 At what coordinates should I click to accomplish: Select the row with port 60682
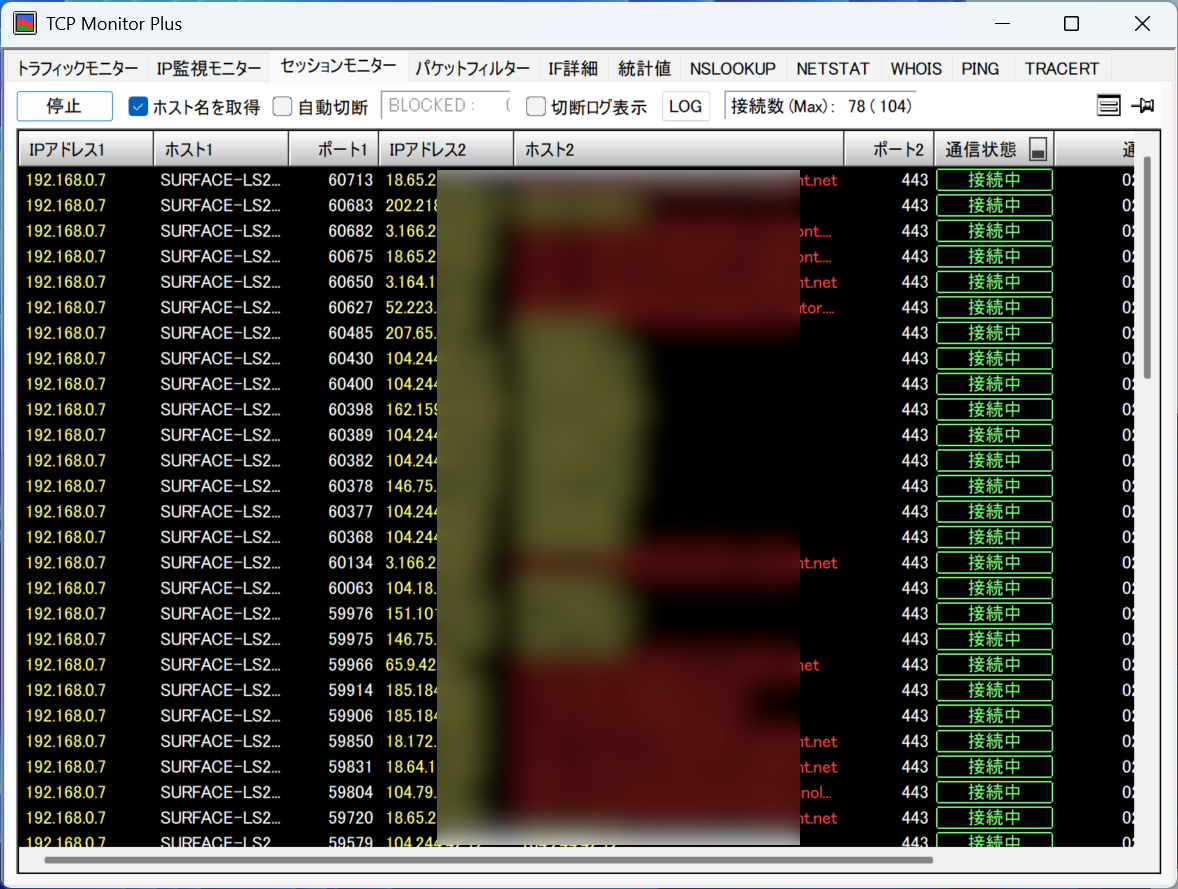point(576,231)
